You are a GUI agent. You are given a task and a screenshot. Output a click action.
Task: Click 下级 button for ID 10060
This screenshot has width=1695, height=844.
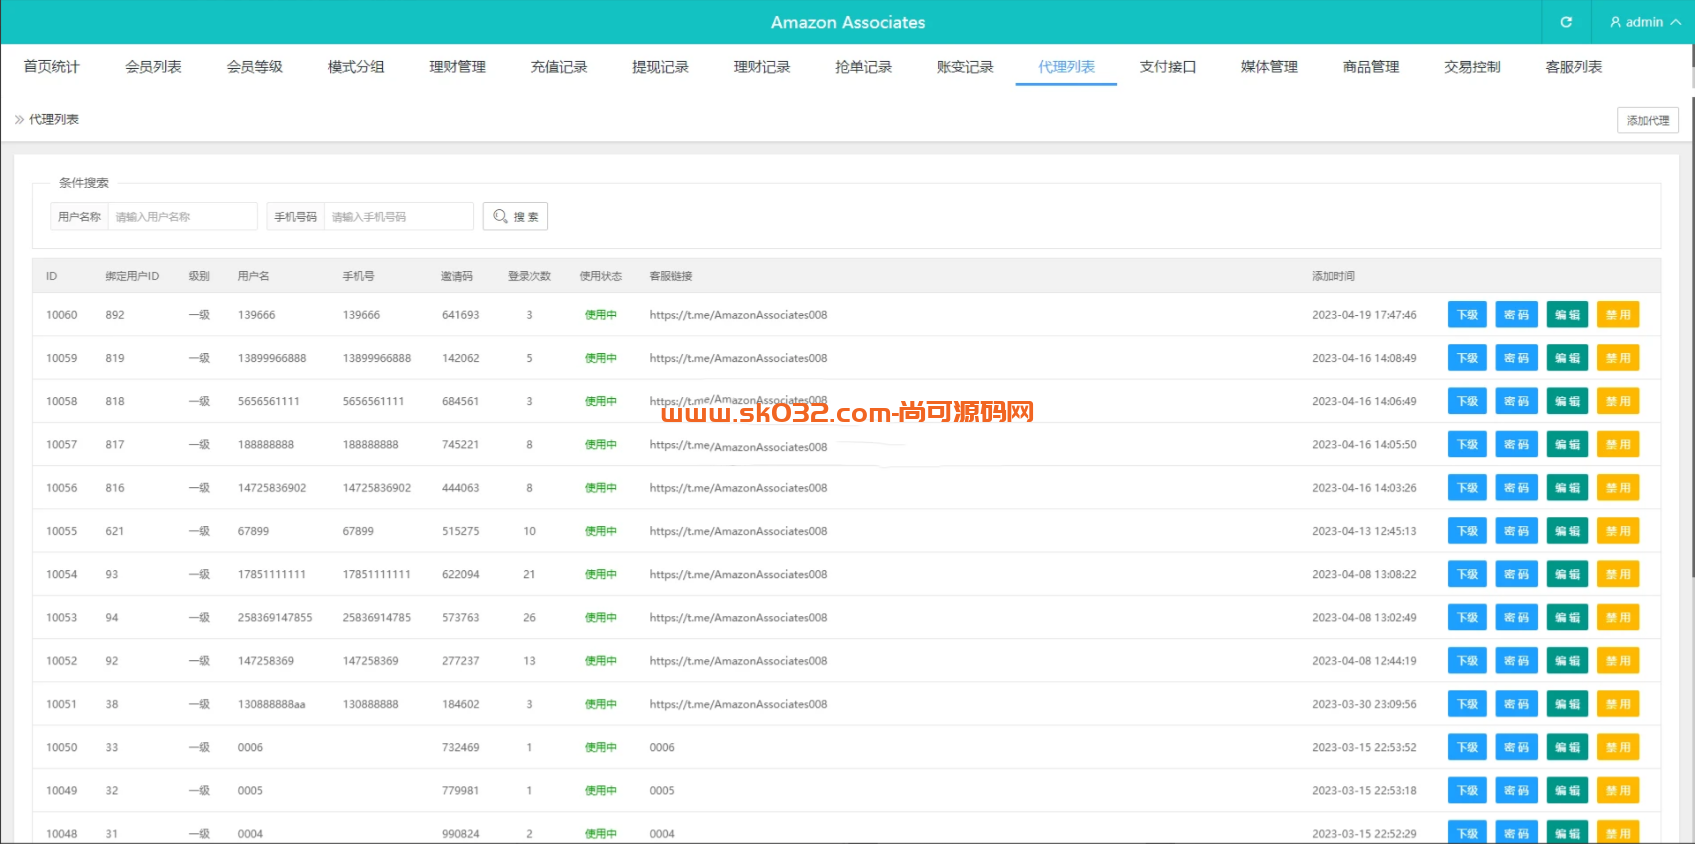pyautogui.click(x=1467, y=315)
